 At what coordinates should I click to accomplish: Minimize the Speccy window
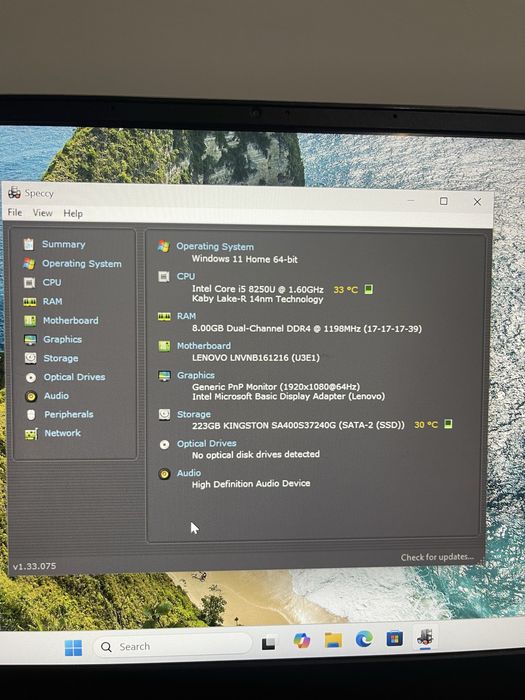tap(411, 200)
